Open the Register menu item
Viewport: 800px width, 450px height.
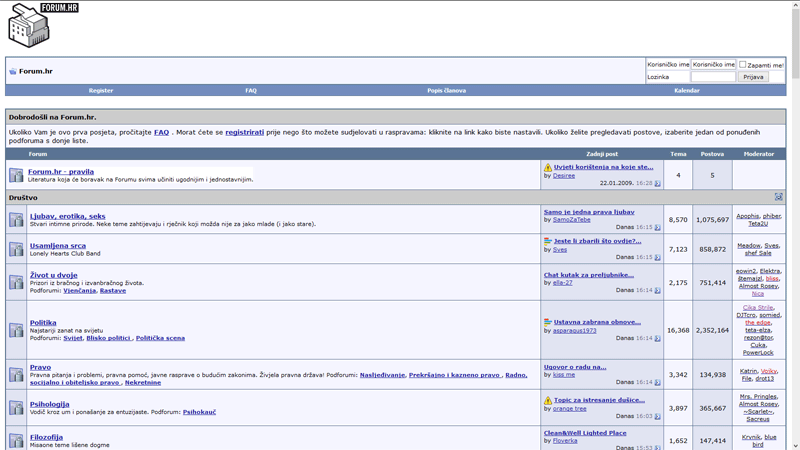click(x=101, y=90)
